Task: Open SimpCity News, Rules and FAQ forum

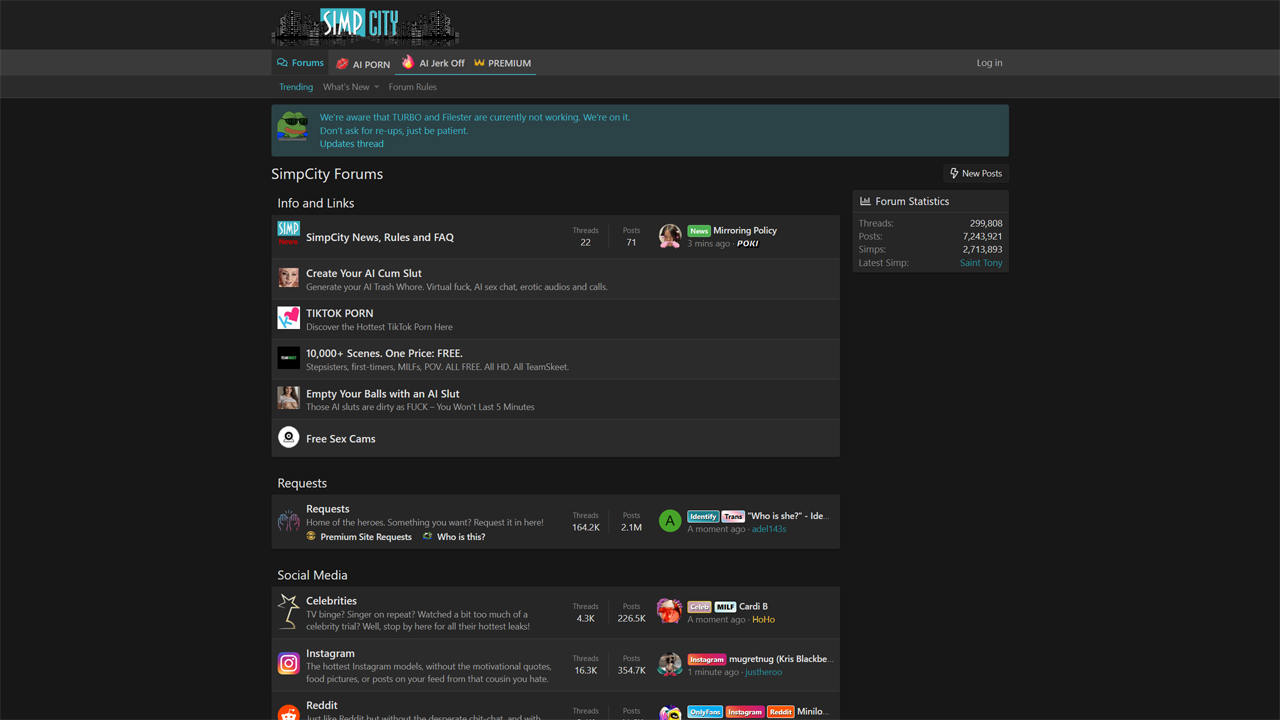Action: (x=380, y=237)
